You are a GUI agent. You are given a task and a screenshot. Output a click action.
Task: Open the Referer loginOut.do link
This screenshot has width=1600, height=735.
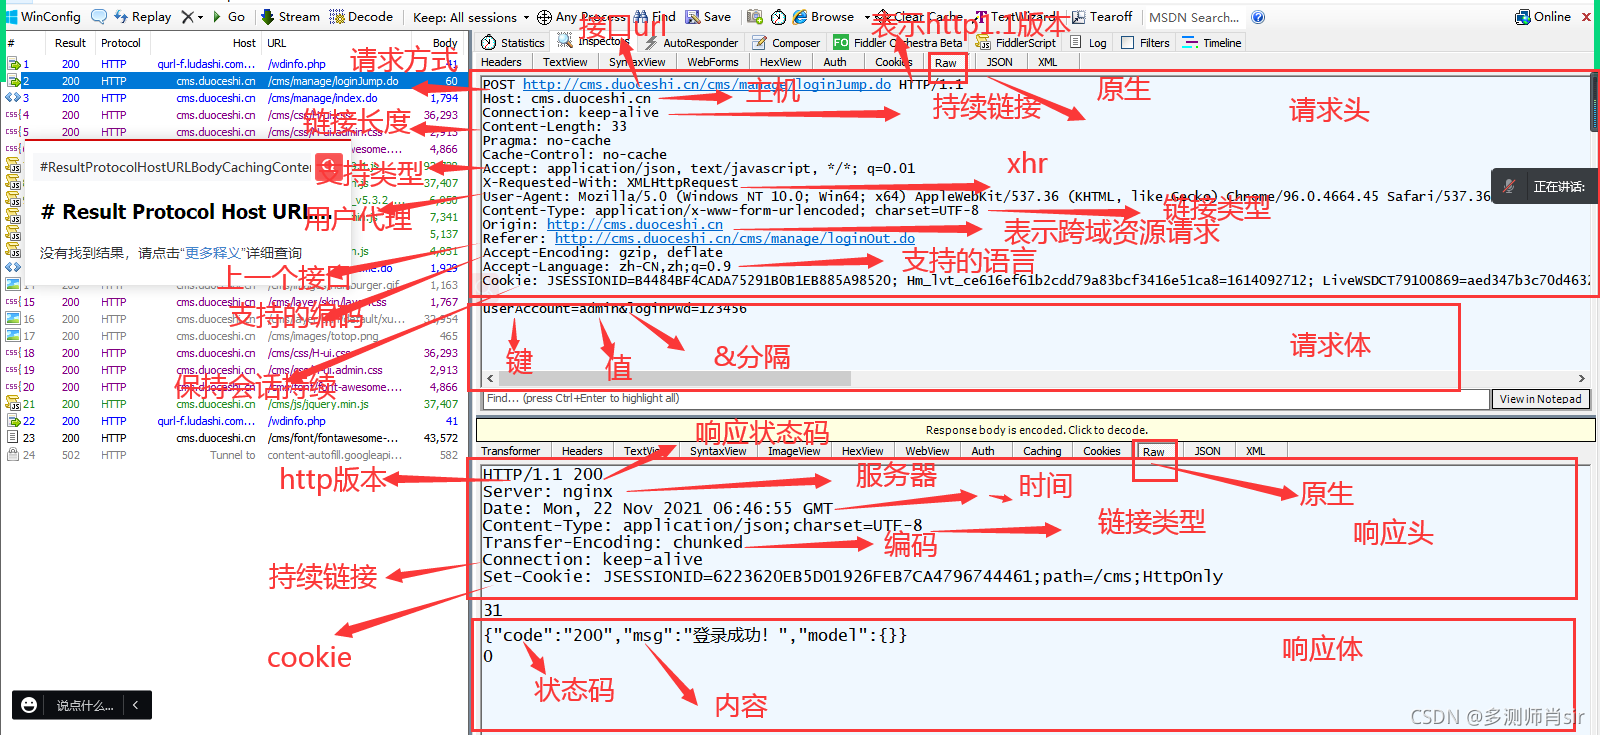[x=734, y=239]
